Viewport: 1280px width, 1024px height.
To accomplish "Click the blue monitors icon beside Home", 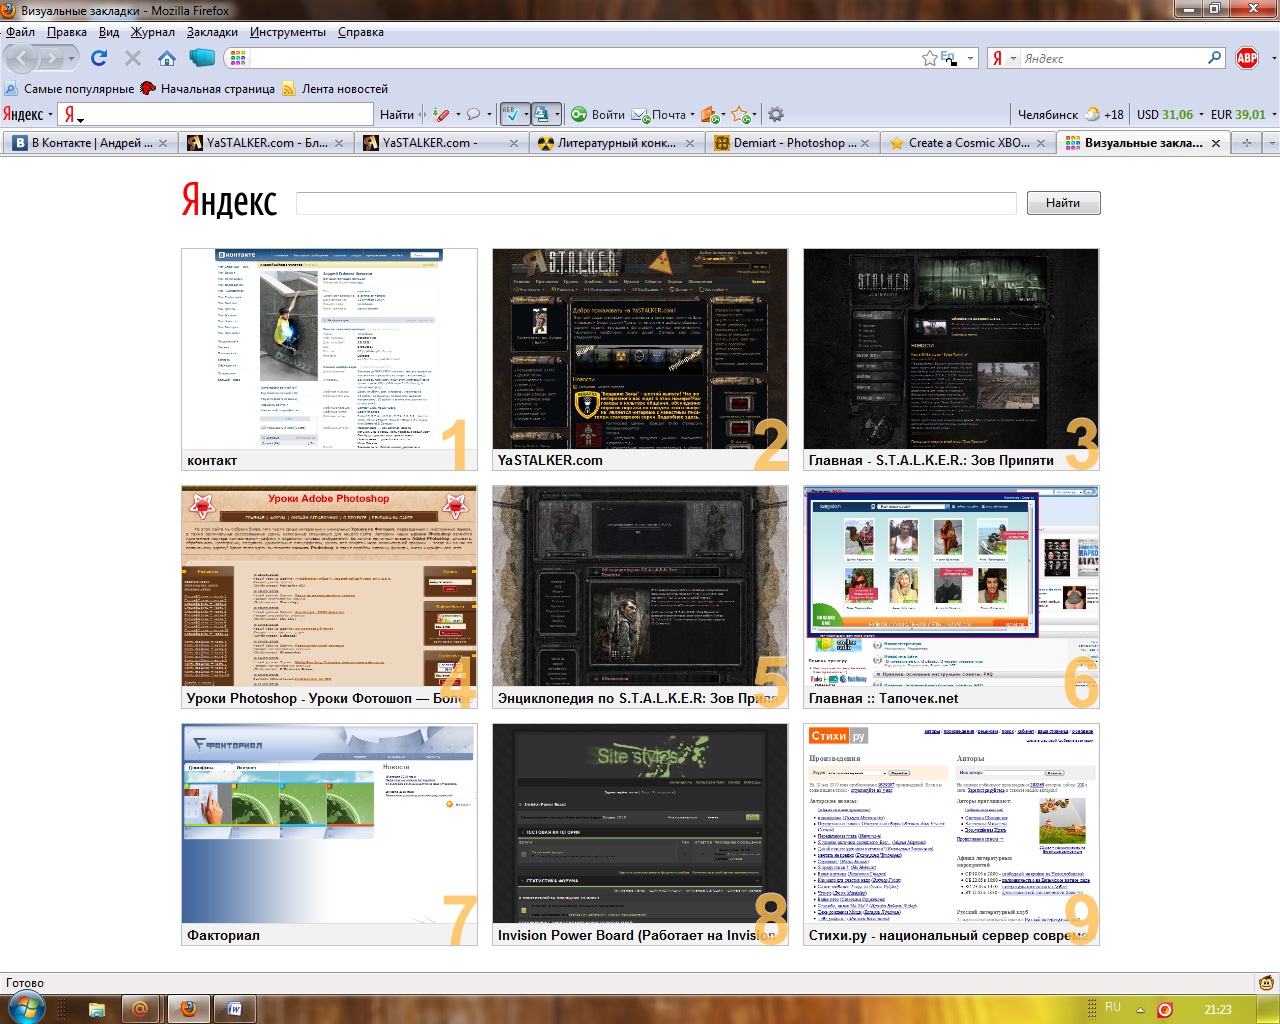I will coord(202,58).
